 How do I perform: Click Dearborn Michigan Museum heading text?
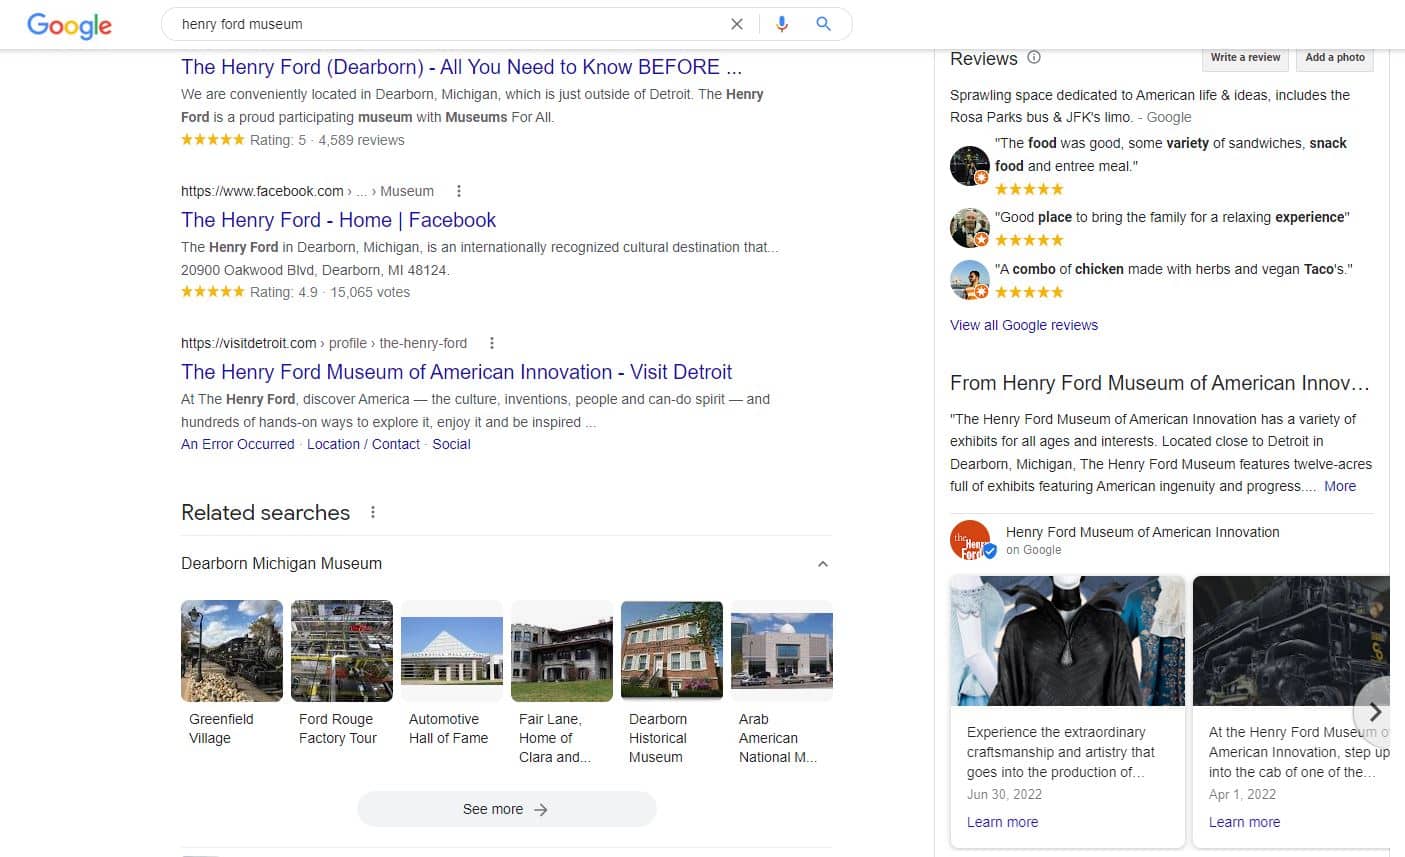coord(281,563)
